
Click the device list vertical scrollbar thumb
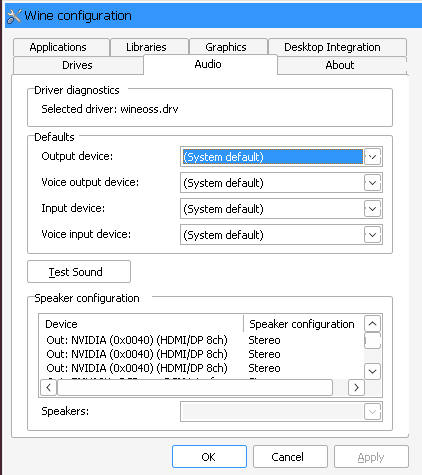coord(373,341)
